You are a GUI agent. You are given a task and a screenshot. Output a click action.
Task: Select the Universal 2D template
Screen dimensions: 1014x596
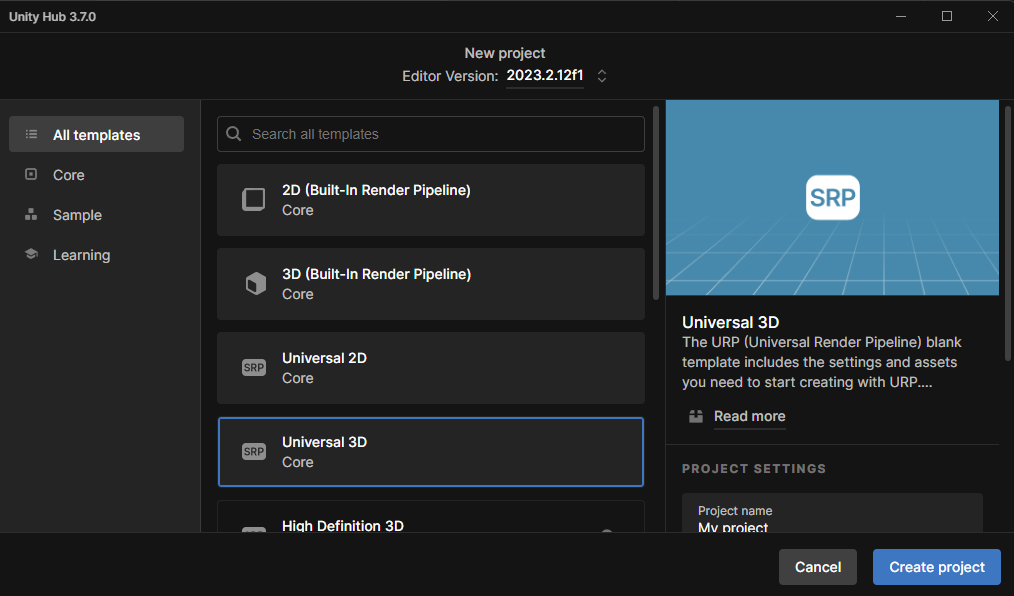pyautogui.click(x=431, y=368)
